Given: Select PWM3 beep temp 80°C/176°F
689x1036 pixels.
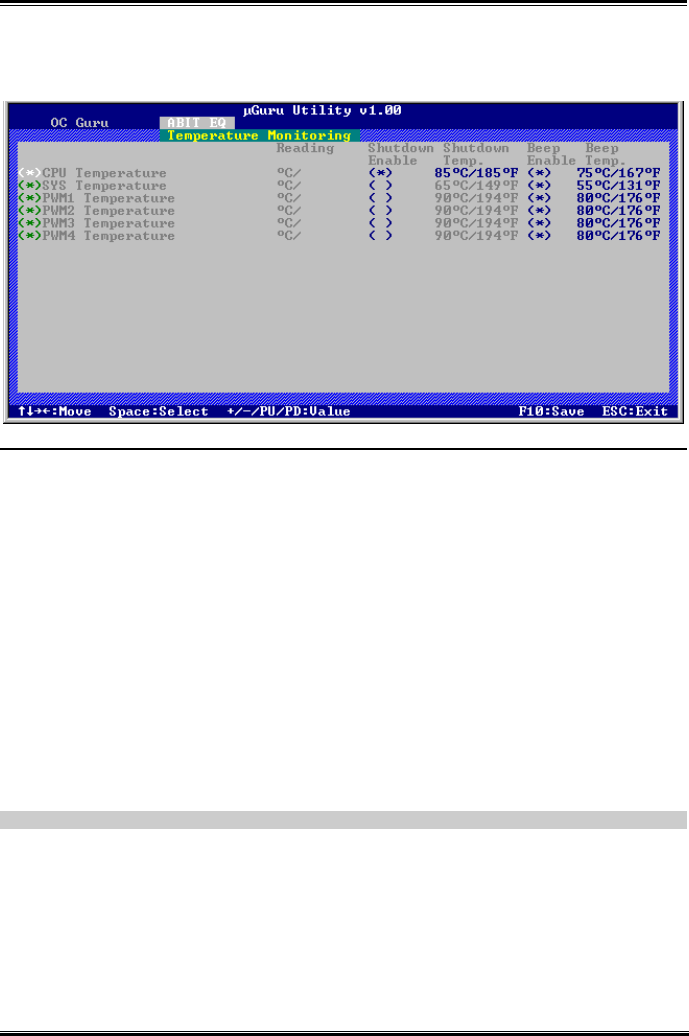Looking at the screenshot, I should [x=618, y=223].
